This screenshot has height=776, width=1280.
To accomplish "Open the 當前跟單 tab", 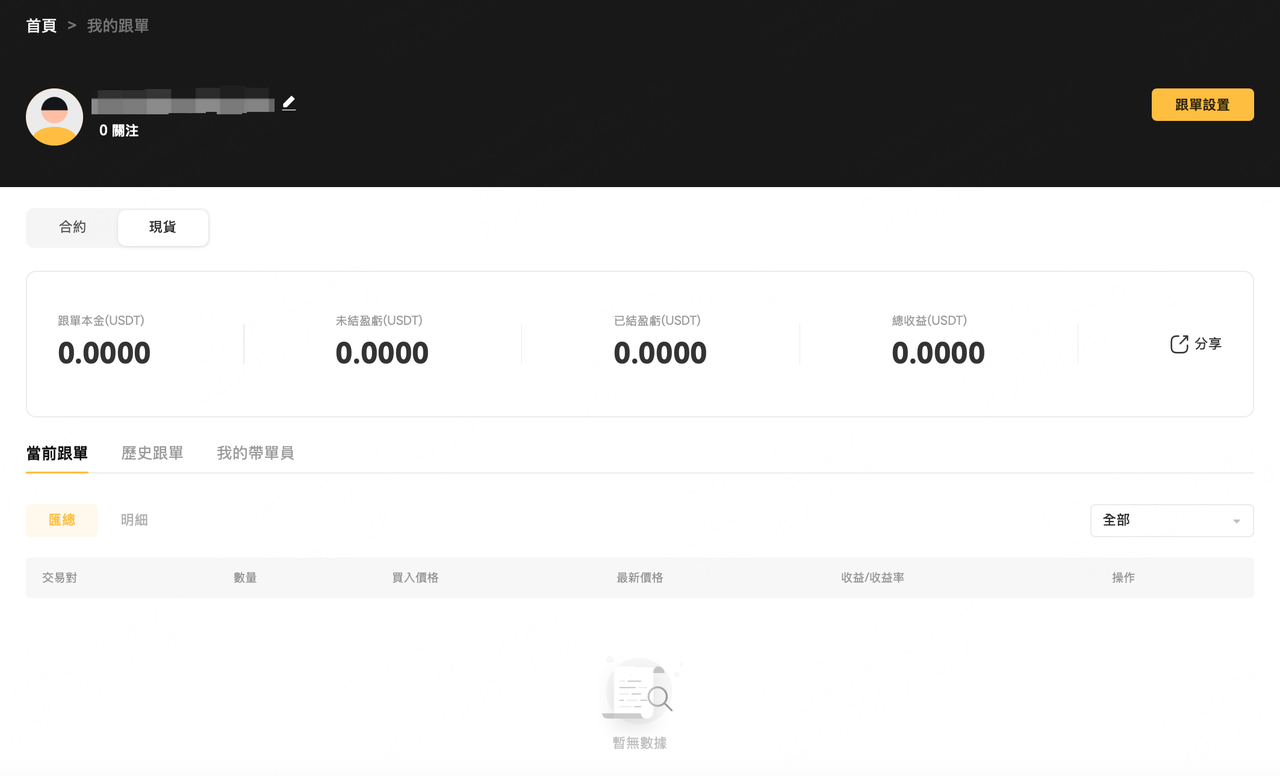I will point(57,453).
